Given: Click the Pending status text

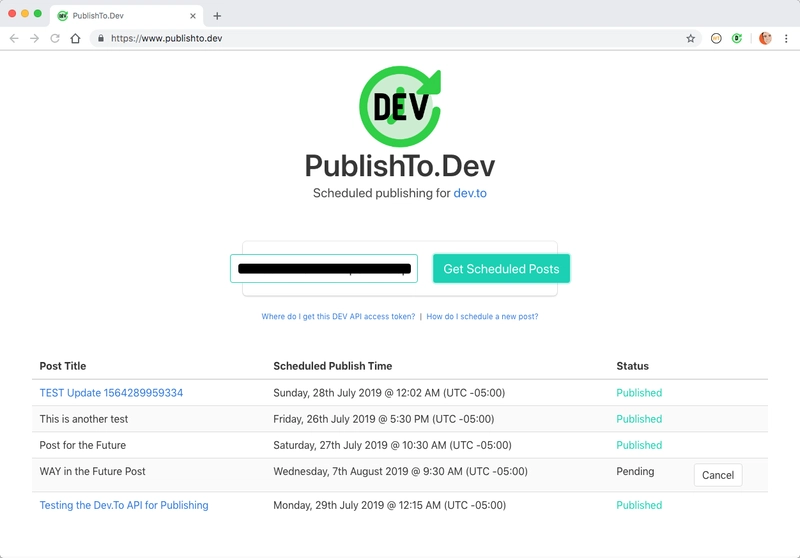Looking at the screenshot, I should 635,471.
